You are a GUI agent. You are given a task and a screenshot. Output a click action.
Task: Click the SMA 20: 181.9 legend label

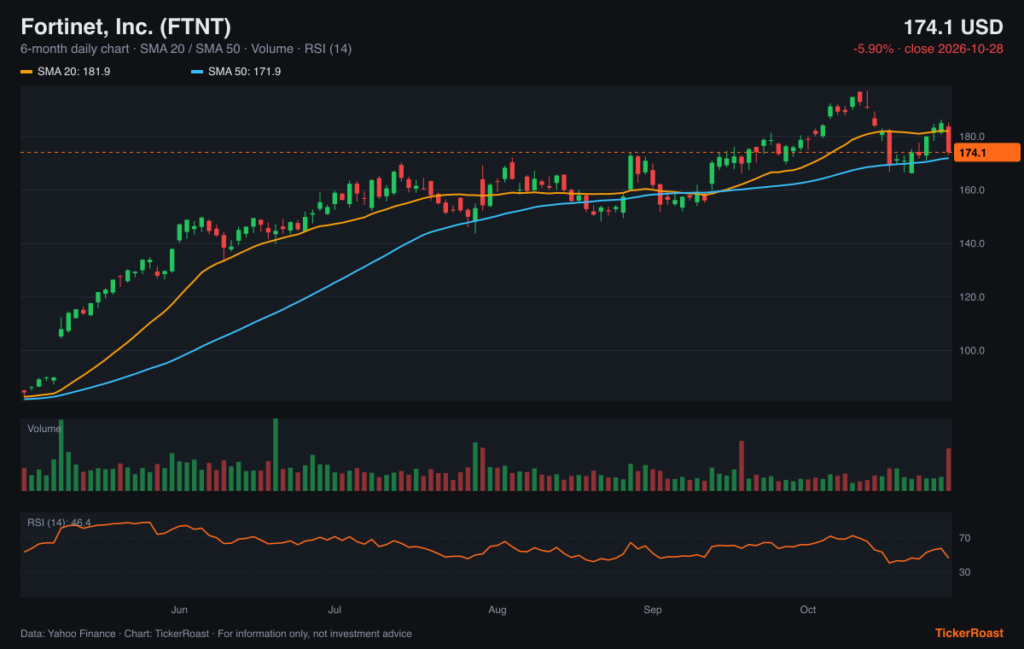point(74,72)
